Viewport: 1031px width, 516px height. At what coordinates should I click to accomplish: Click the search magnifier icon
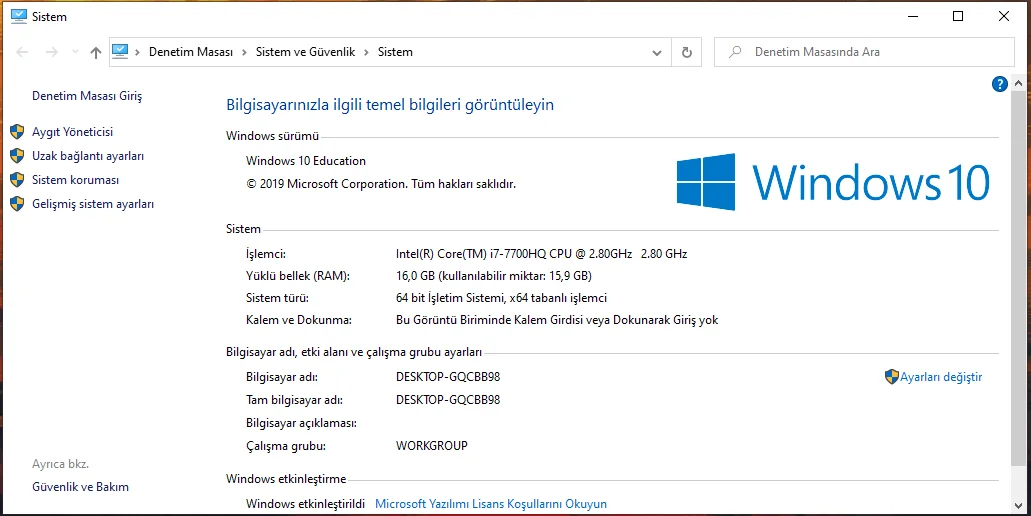click(x=735, y=52)
